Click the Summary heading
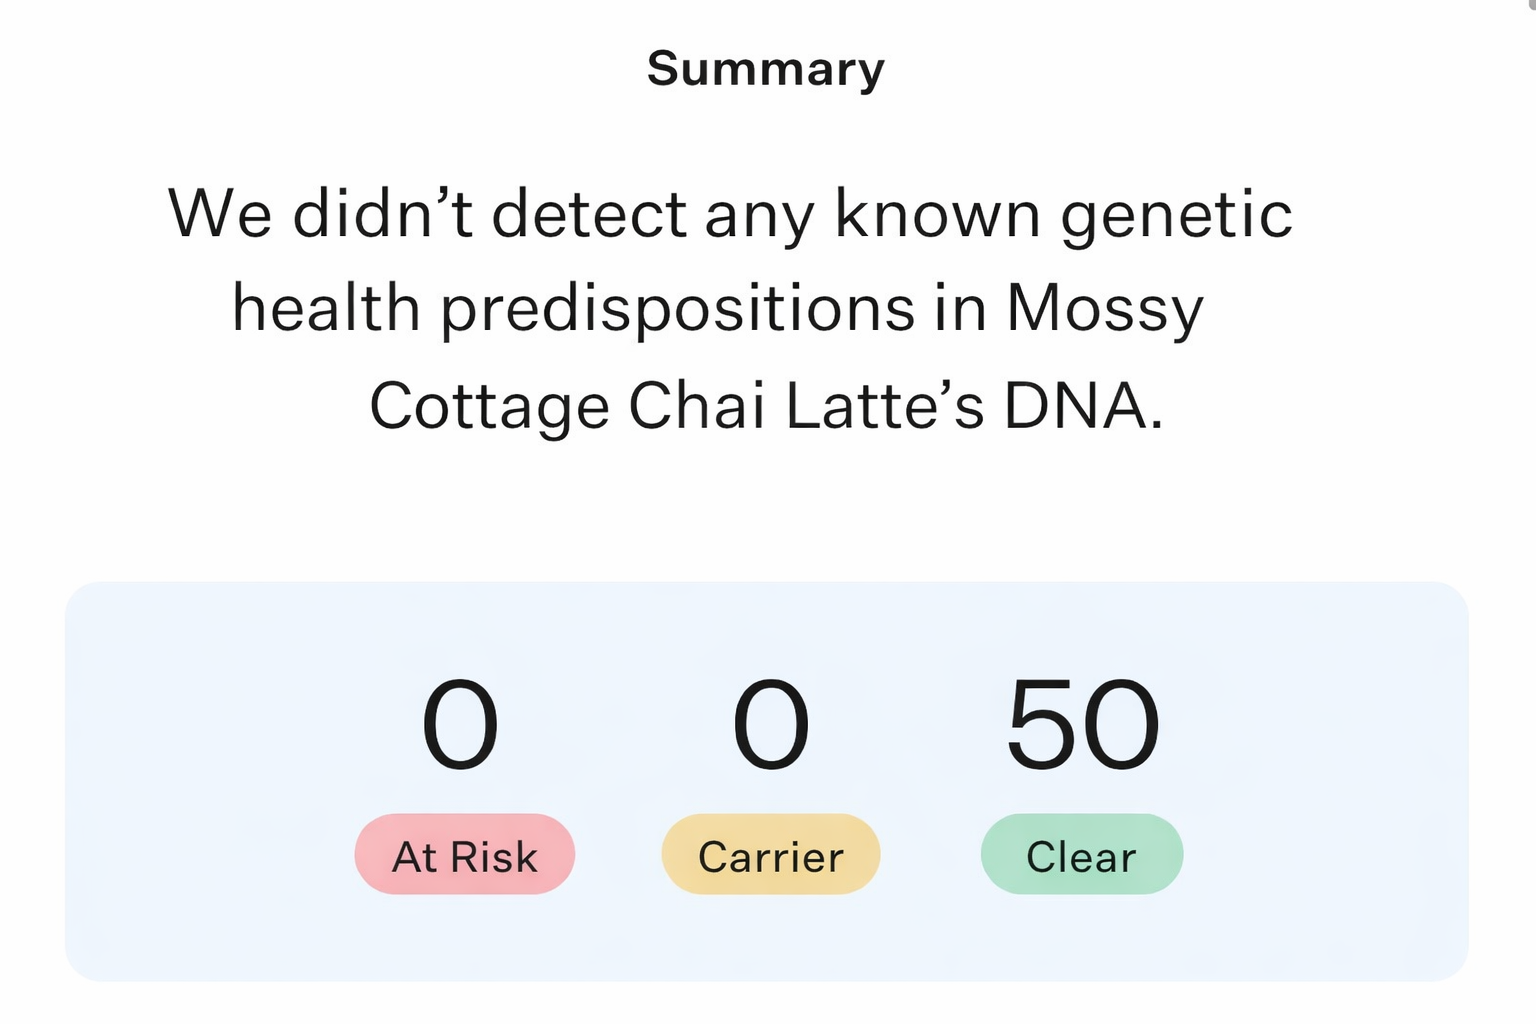 click(x=766, y=69)
